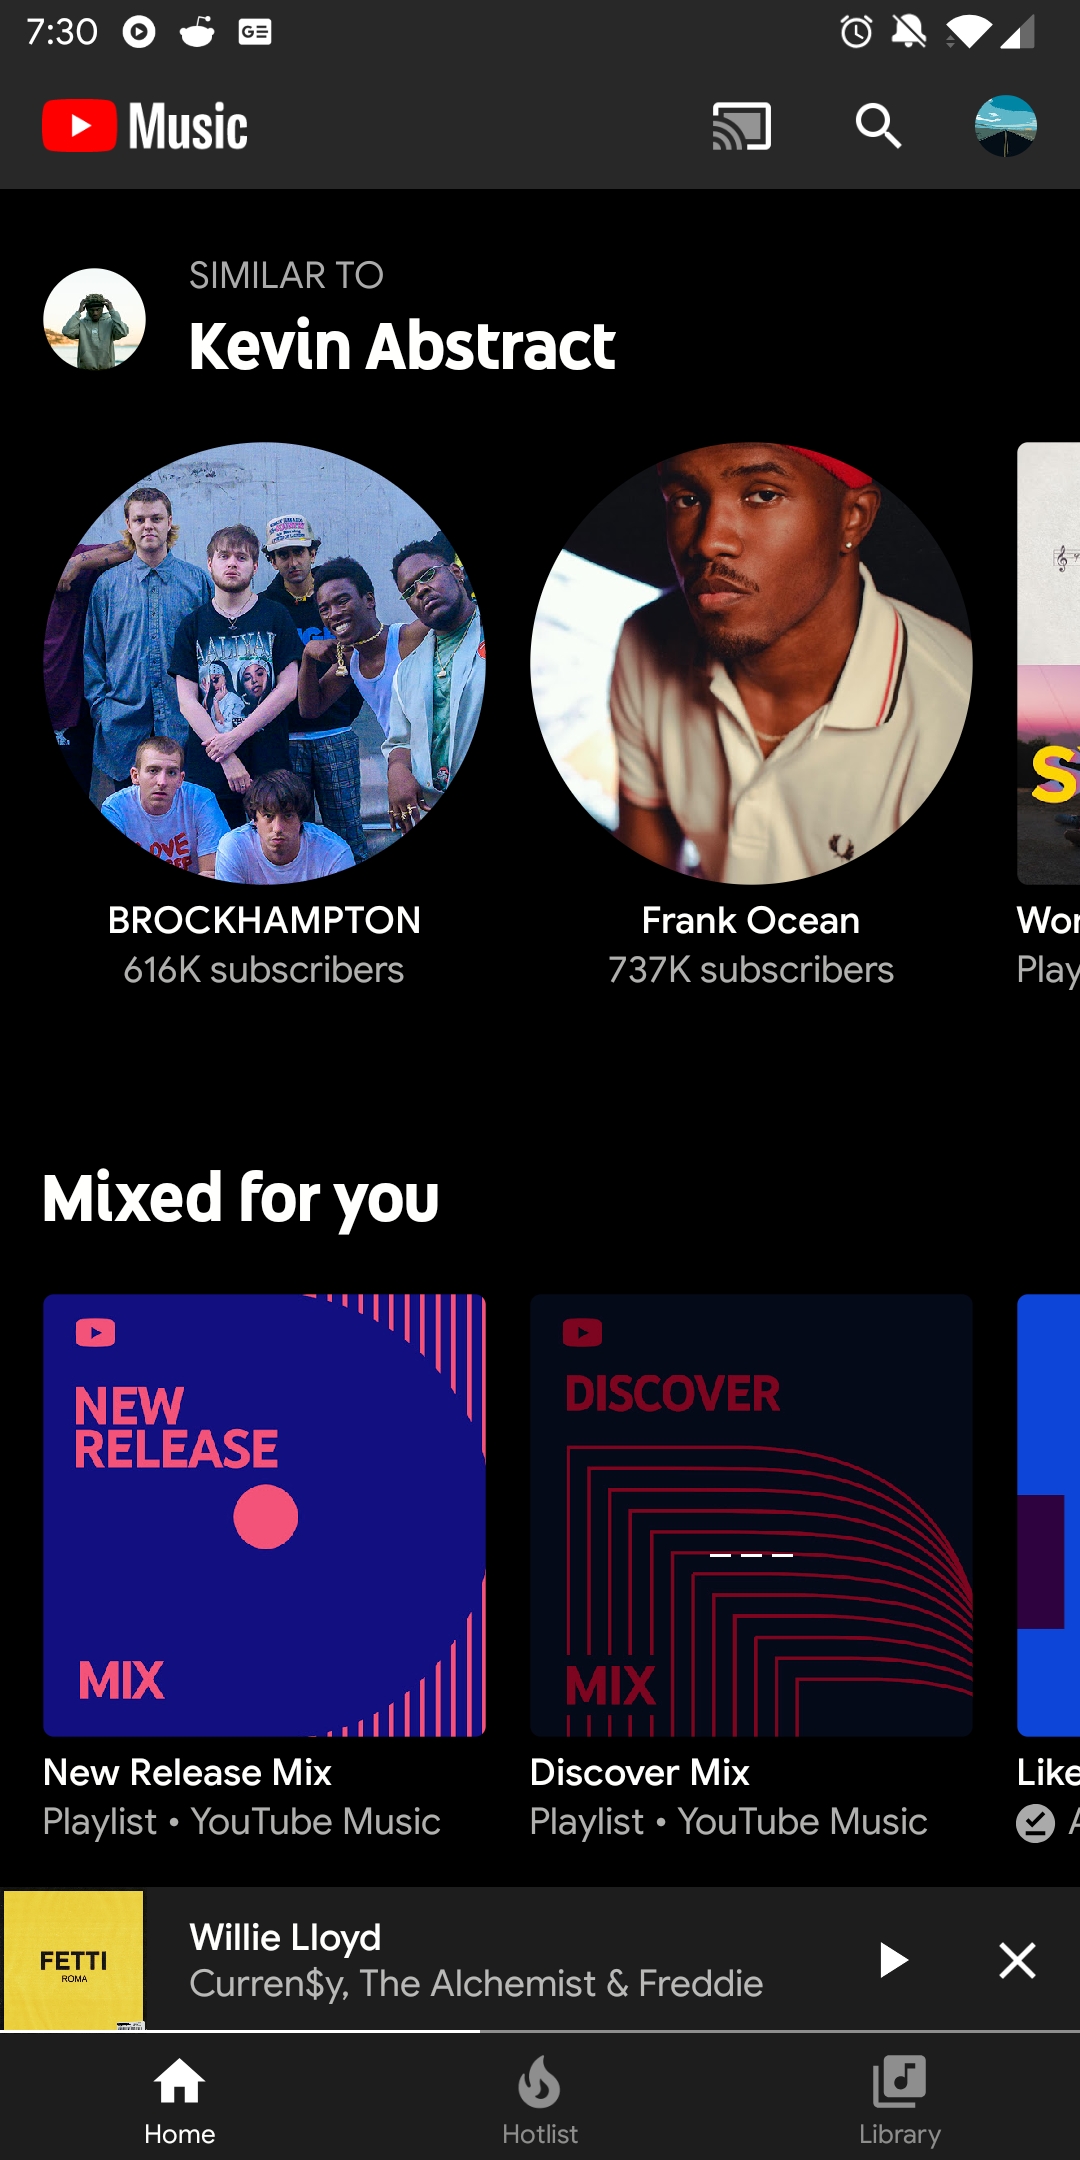The width and height of the screenshot is (1080, 2160).
Task: Open the Discover Mix cover
Action: (x=751, y=1515)
